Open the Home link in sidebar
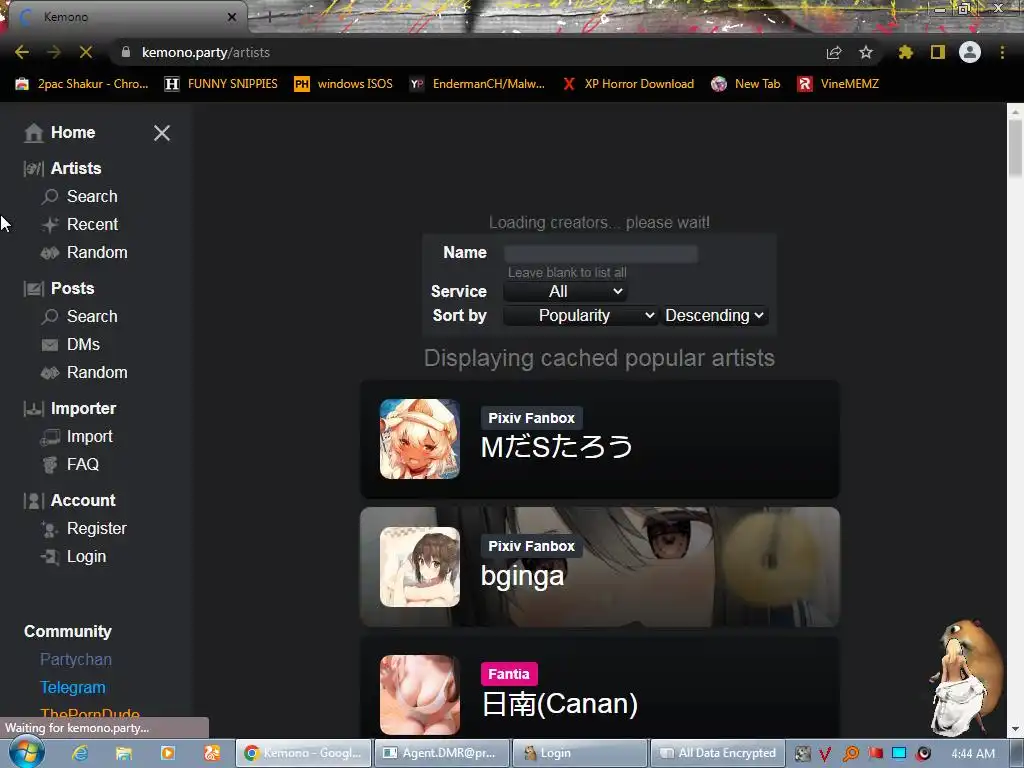This screenshot has height=768, width=1024. [73, 133]
